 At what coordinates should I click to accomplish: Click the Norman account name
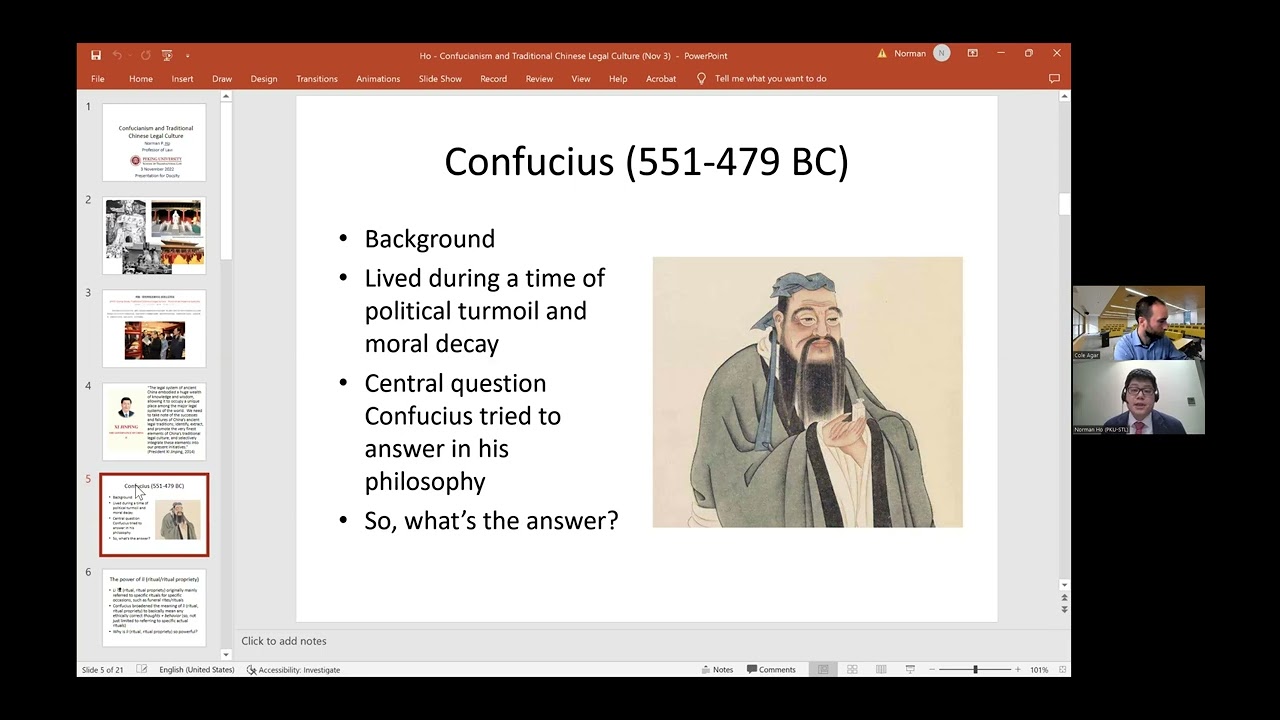(x=910, y=54)
